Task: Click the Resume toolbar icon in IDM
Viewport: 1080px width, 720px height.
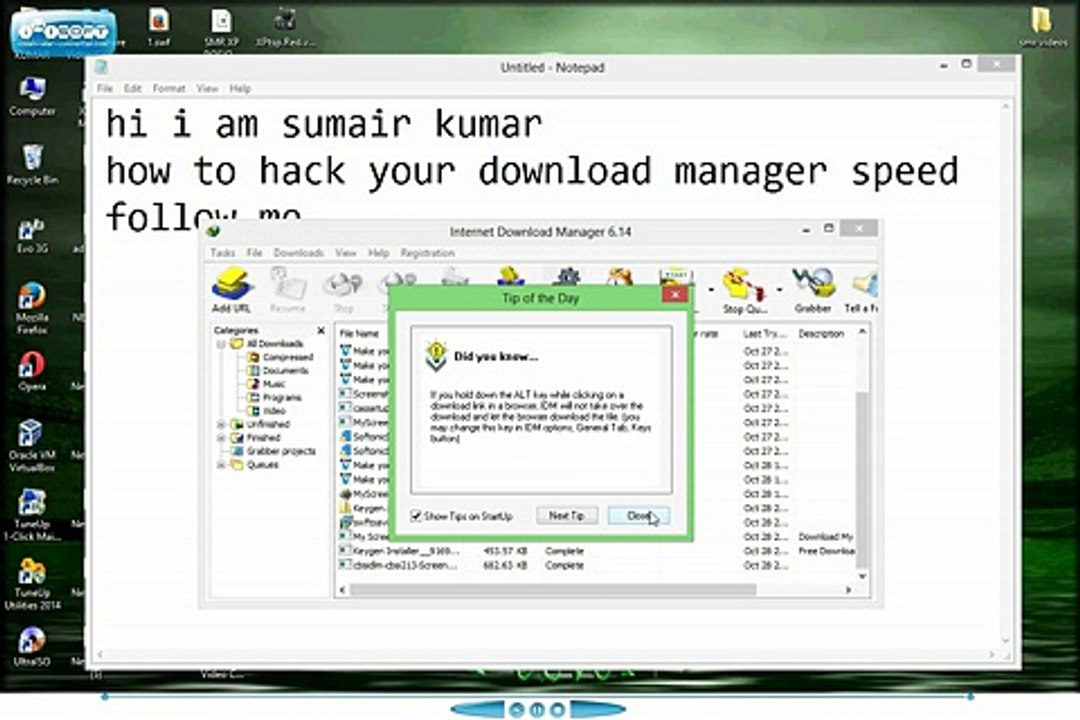Action: click(x=288, y=290)
